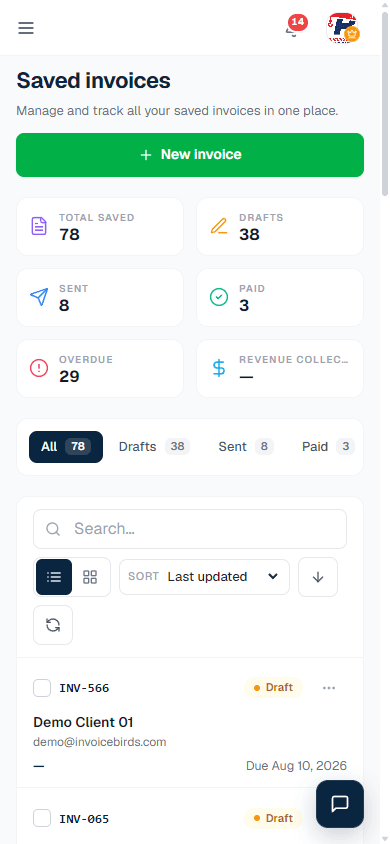Click the New invoice button
The width and height of the screenshot is (390, 844).
(x=190, y=155)
